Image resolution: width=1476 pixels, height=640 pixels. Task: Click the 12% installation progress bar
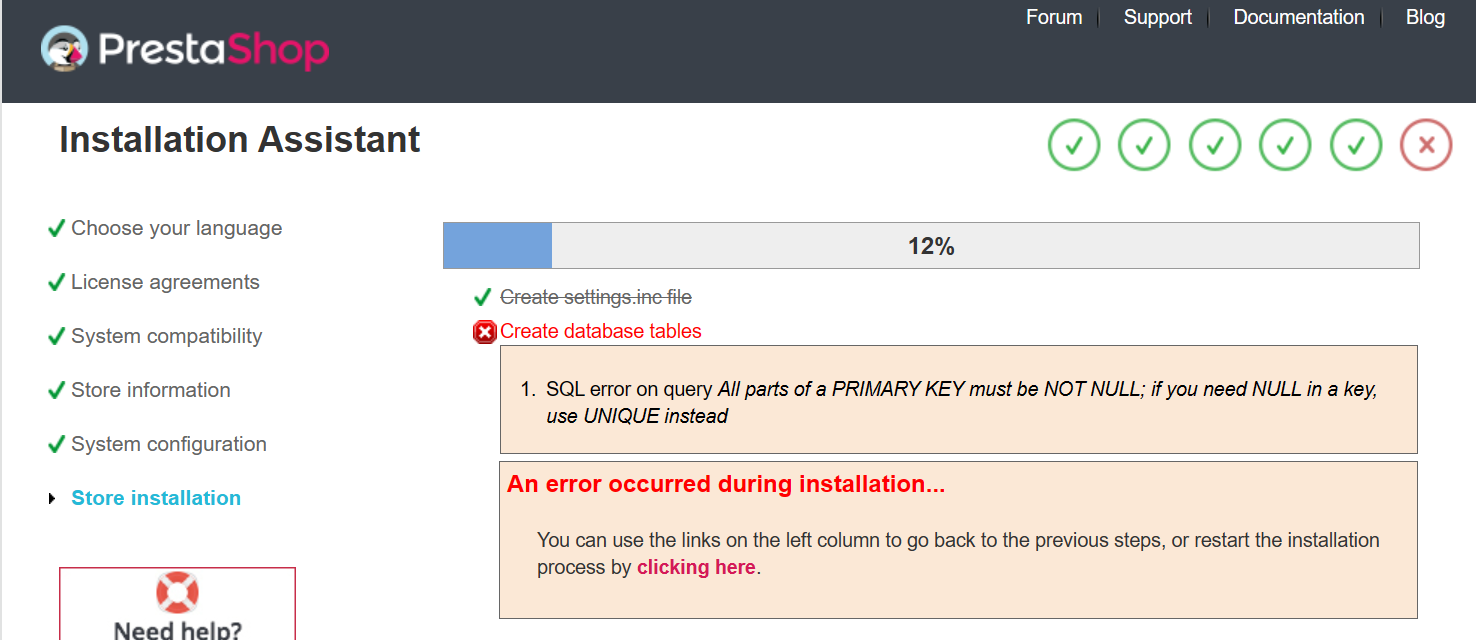(x=931, y=246)
